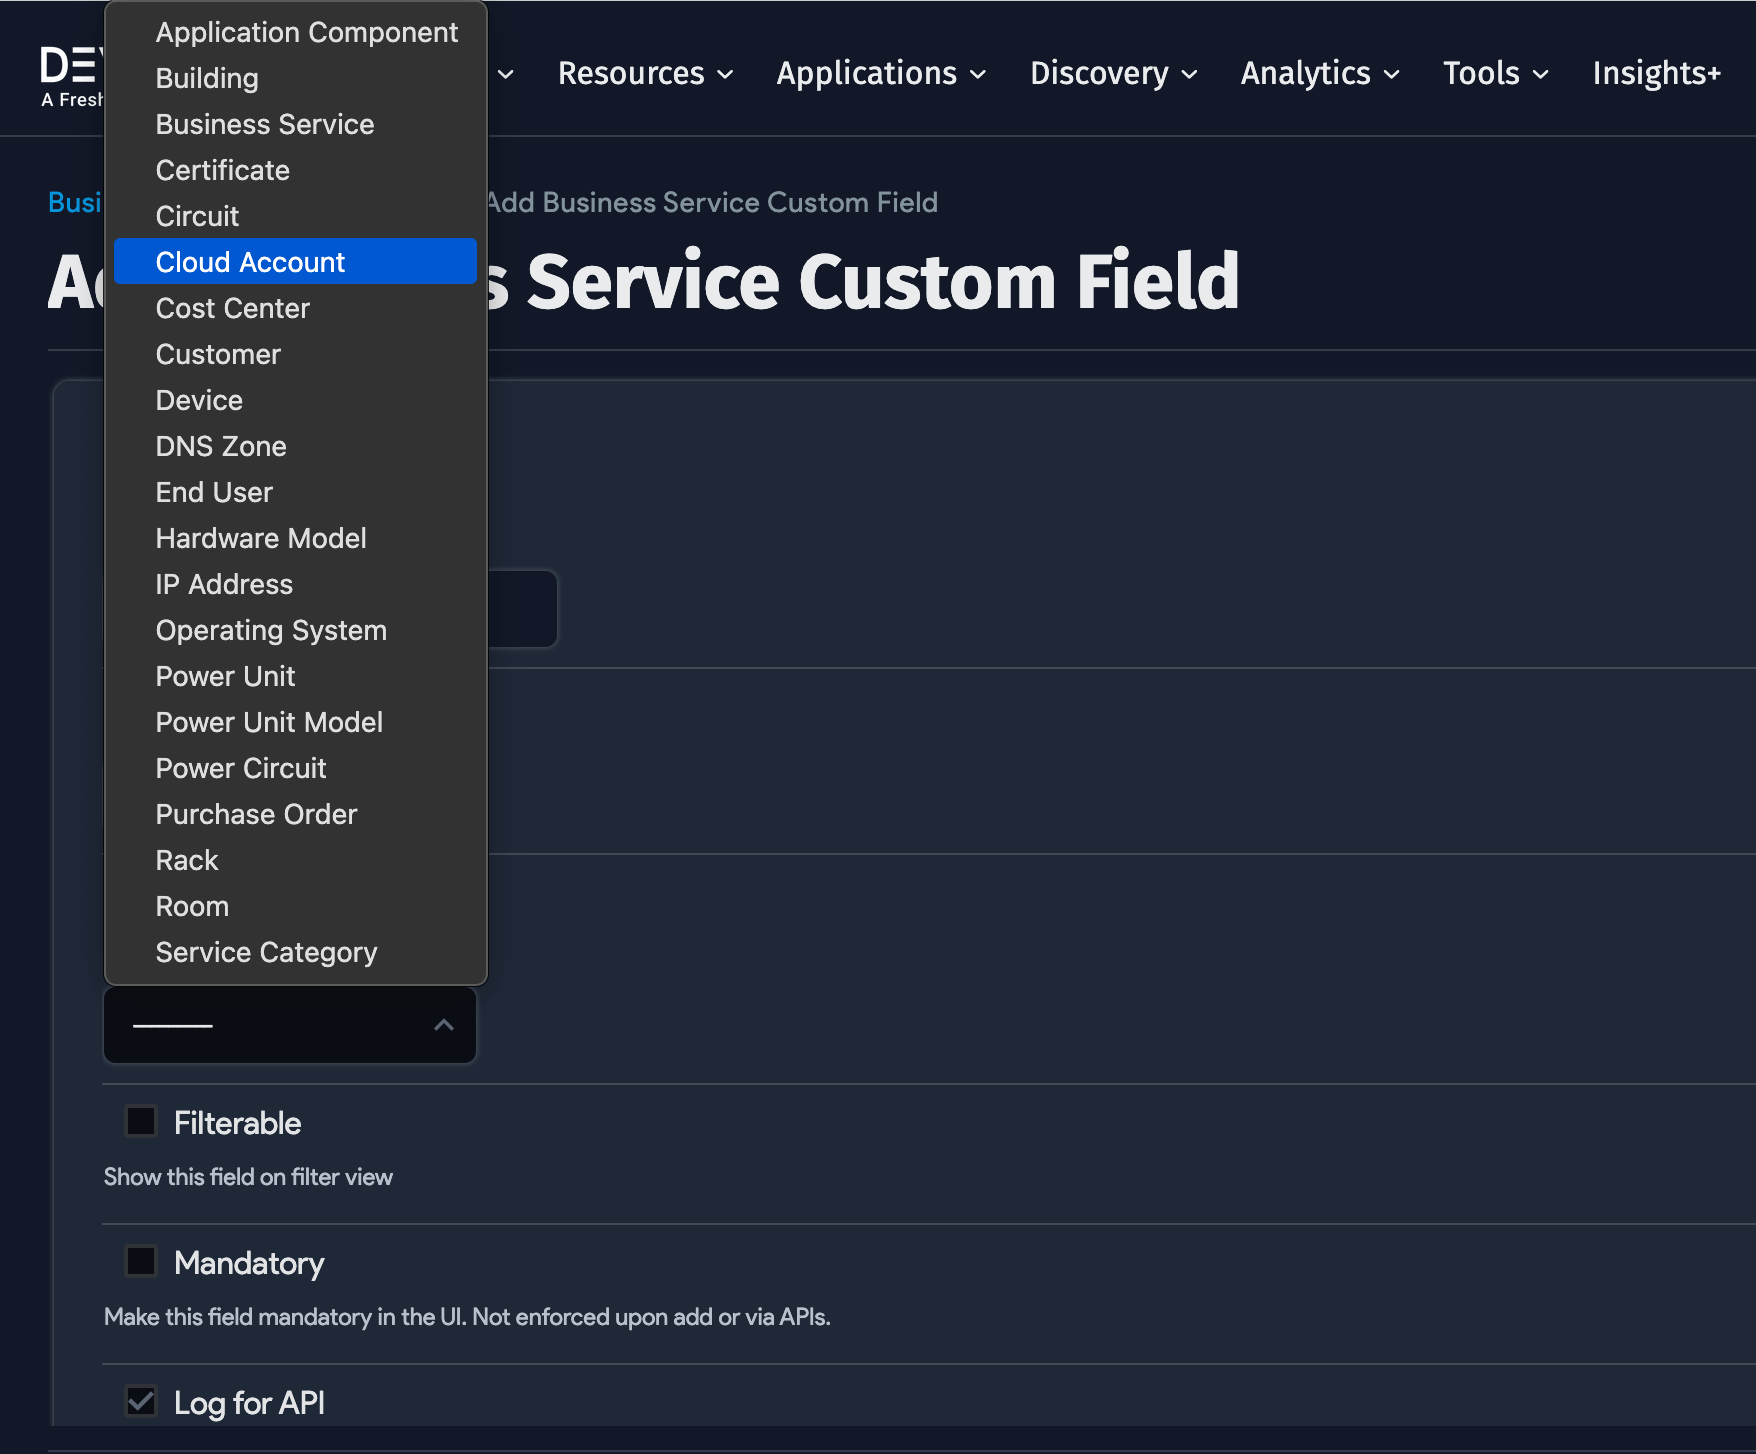Image resolution: width=1756 pixels, height=1454 pixels.
Task: Pick Purchase Order from the options
Action: (256, 813)
